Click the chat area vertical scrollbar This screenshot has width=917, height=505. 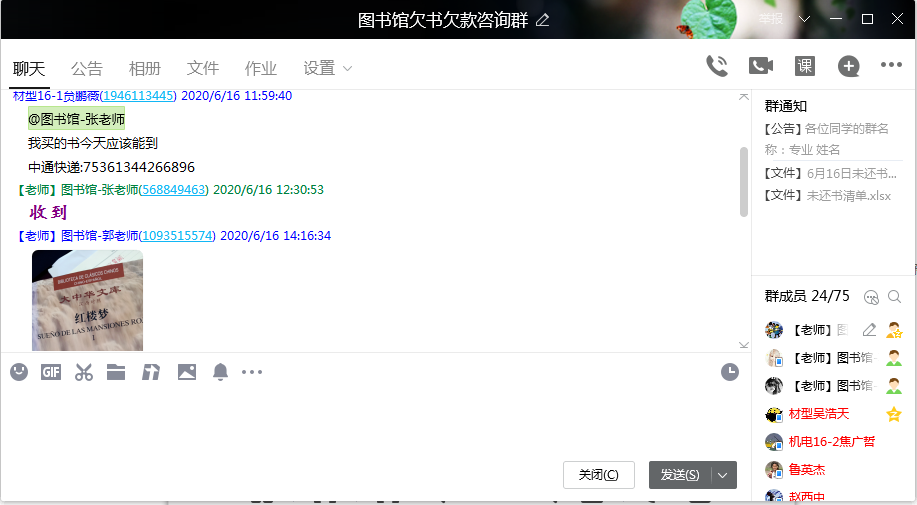[x=743, y=180]
